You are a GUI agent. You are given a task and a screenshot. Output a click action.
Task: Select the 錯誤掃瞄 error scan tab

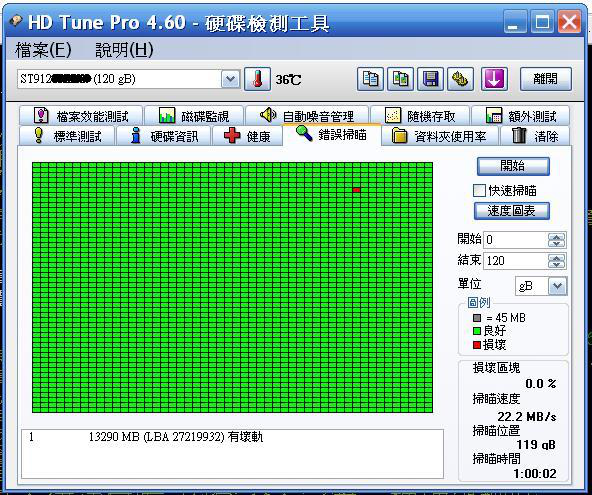tap(331, 134)
